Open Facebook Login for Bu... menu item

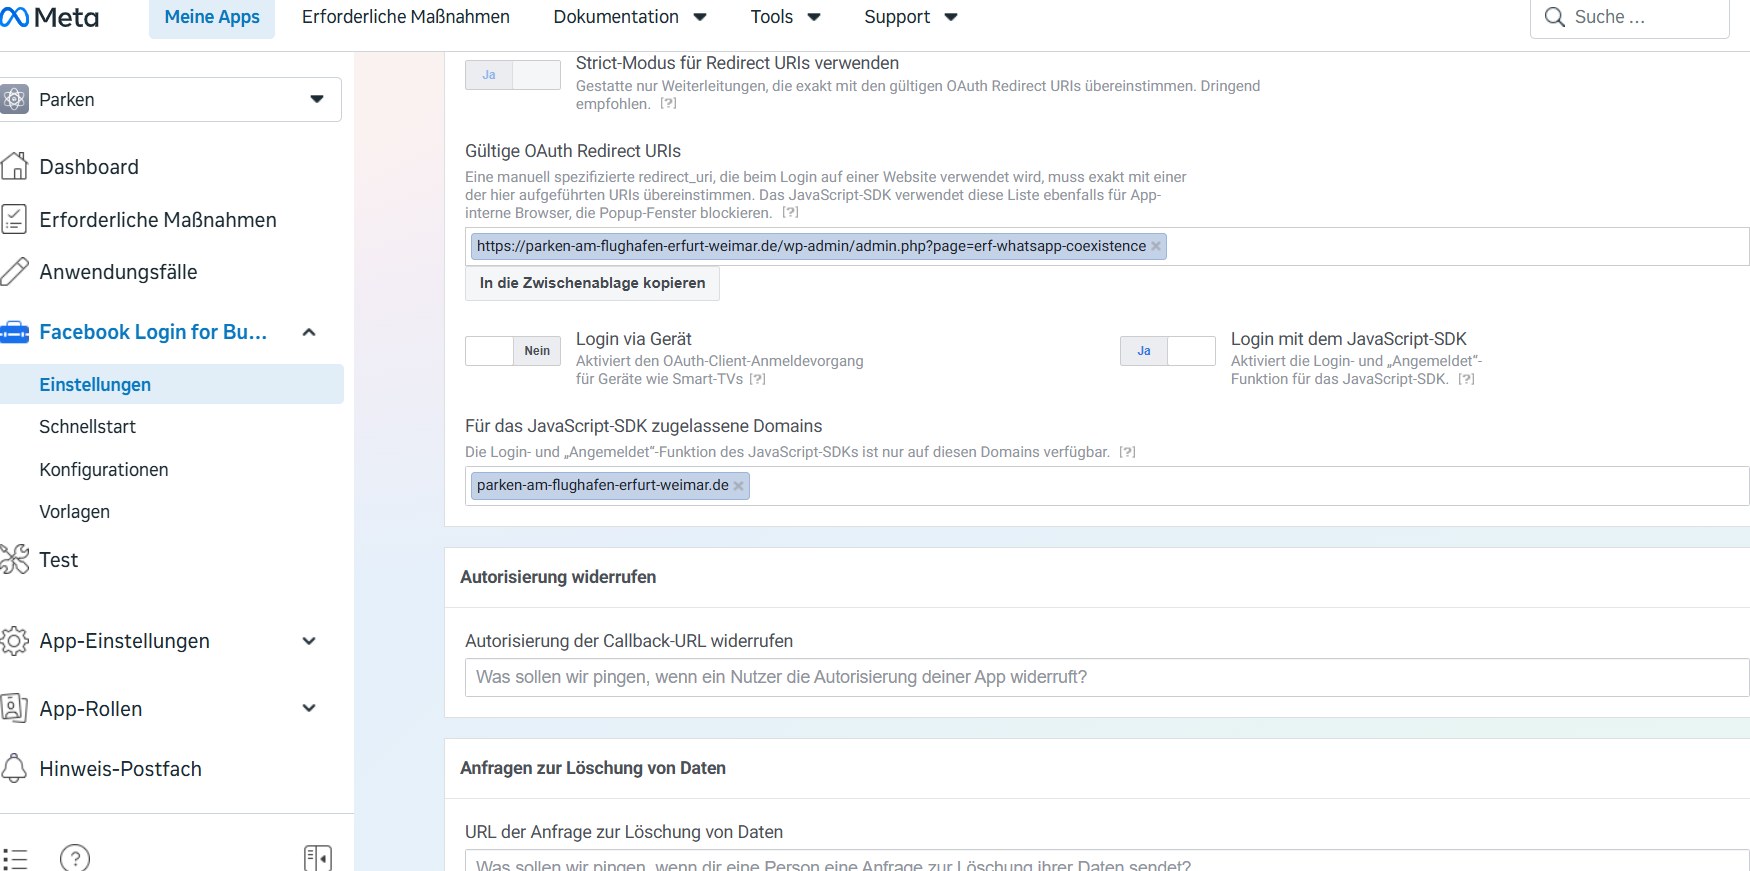tap(153, 332)
